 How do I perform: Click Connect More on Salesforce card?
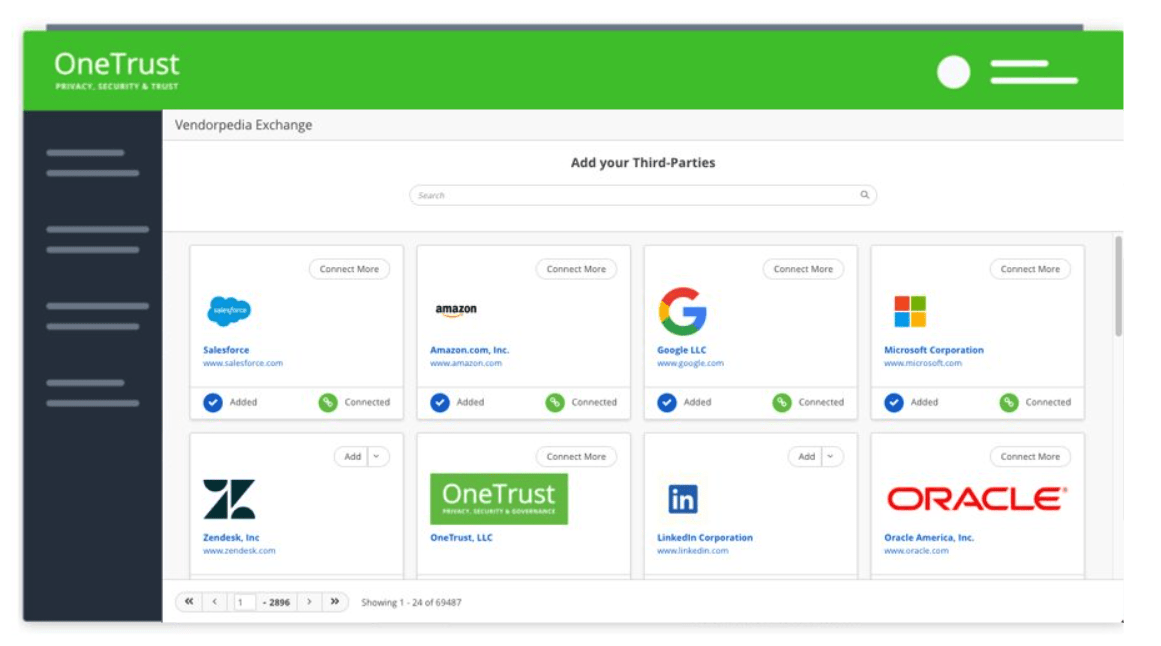point(349,269)
